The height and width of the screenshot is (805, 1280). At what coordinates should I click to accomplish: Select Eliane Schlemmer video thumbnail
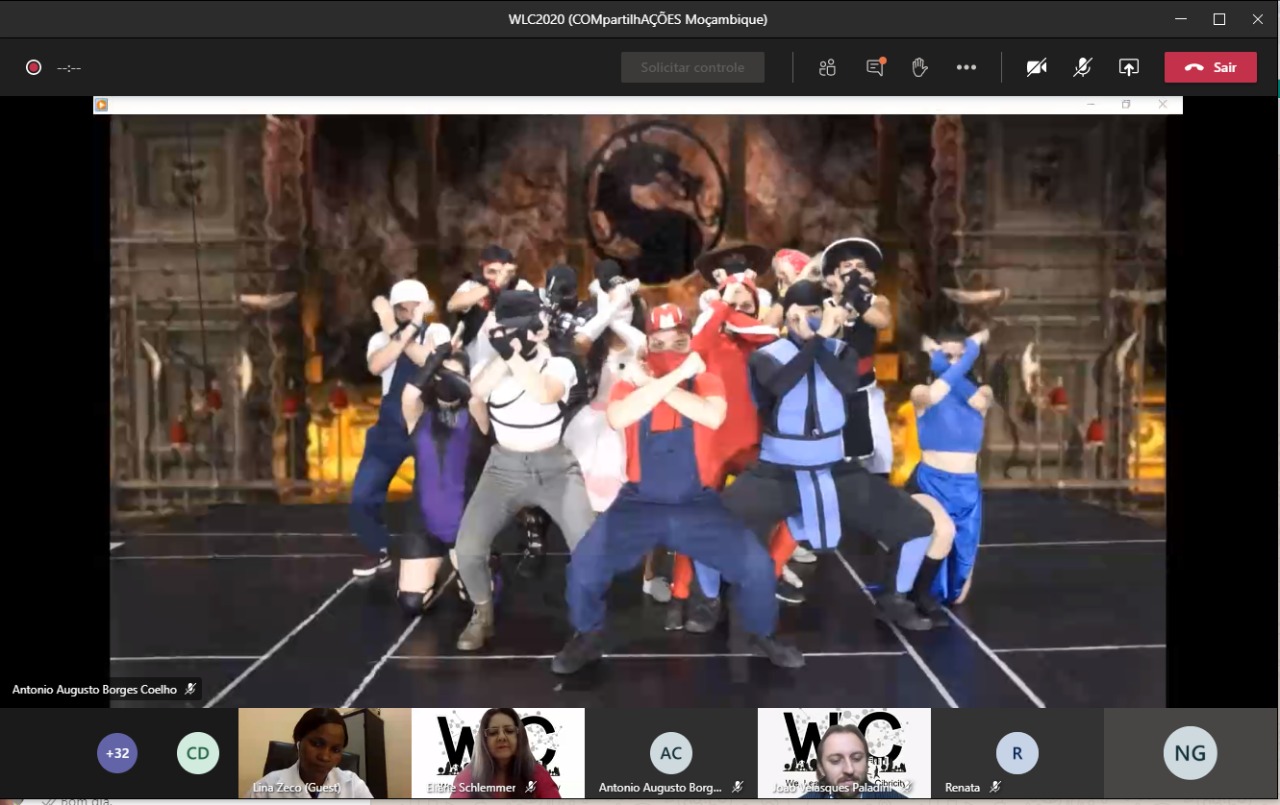(x=498, y=753)
